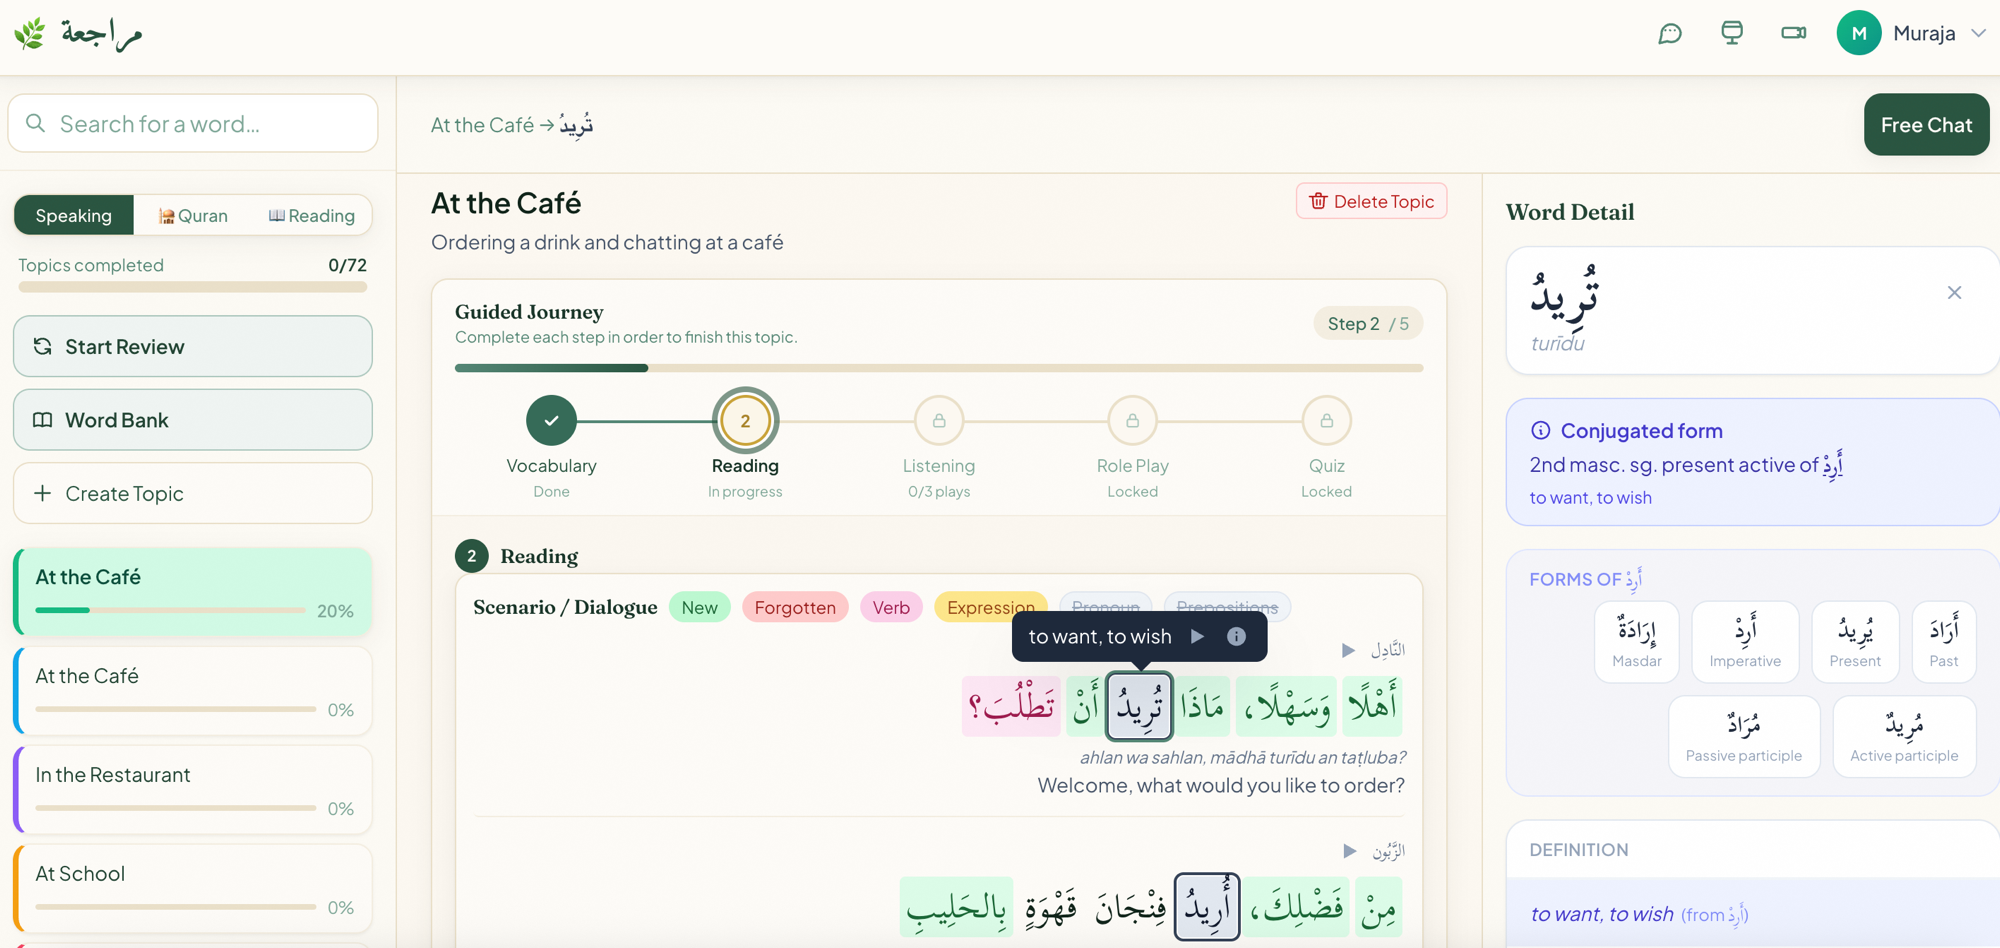Click the locked Quiz step icon
The height and width of the screenshot is (948, 2000).
1326,421
